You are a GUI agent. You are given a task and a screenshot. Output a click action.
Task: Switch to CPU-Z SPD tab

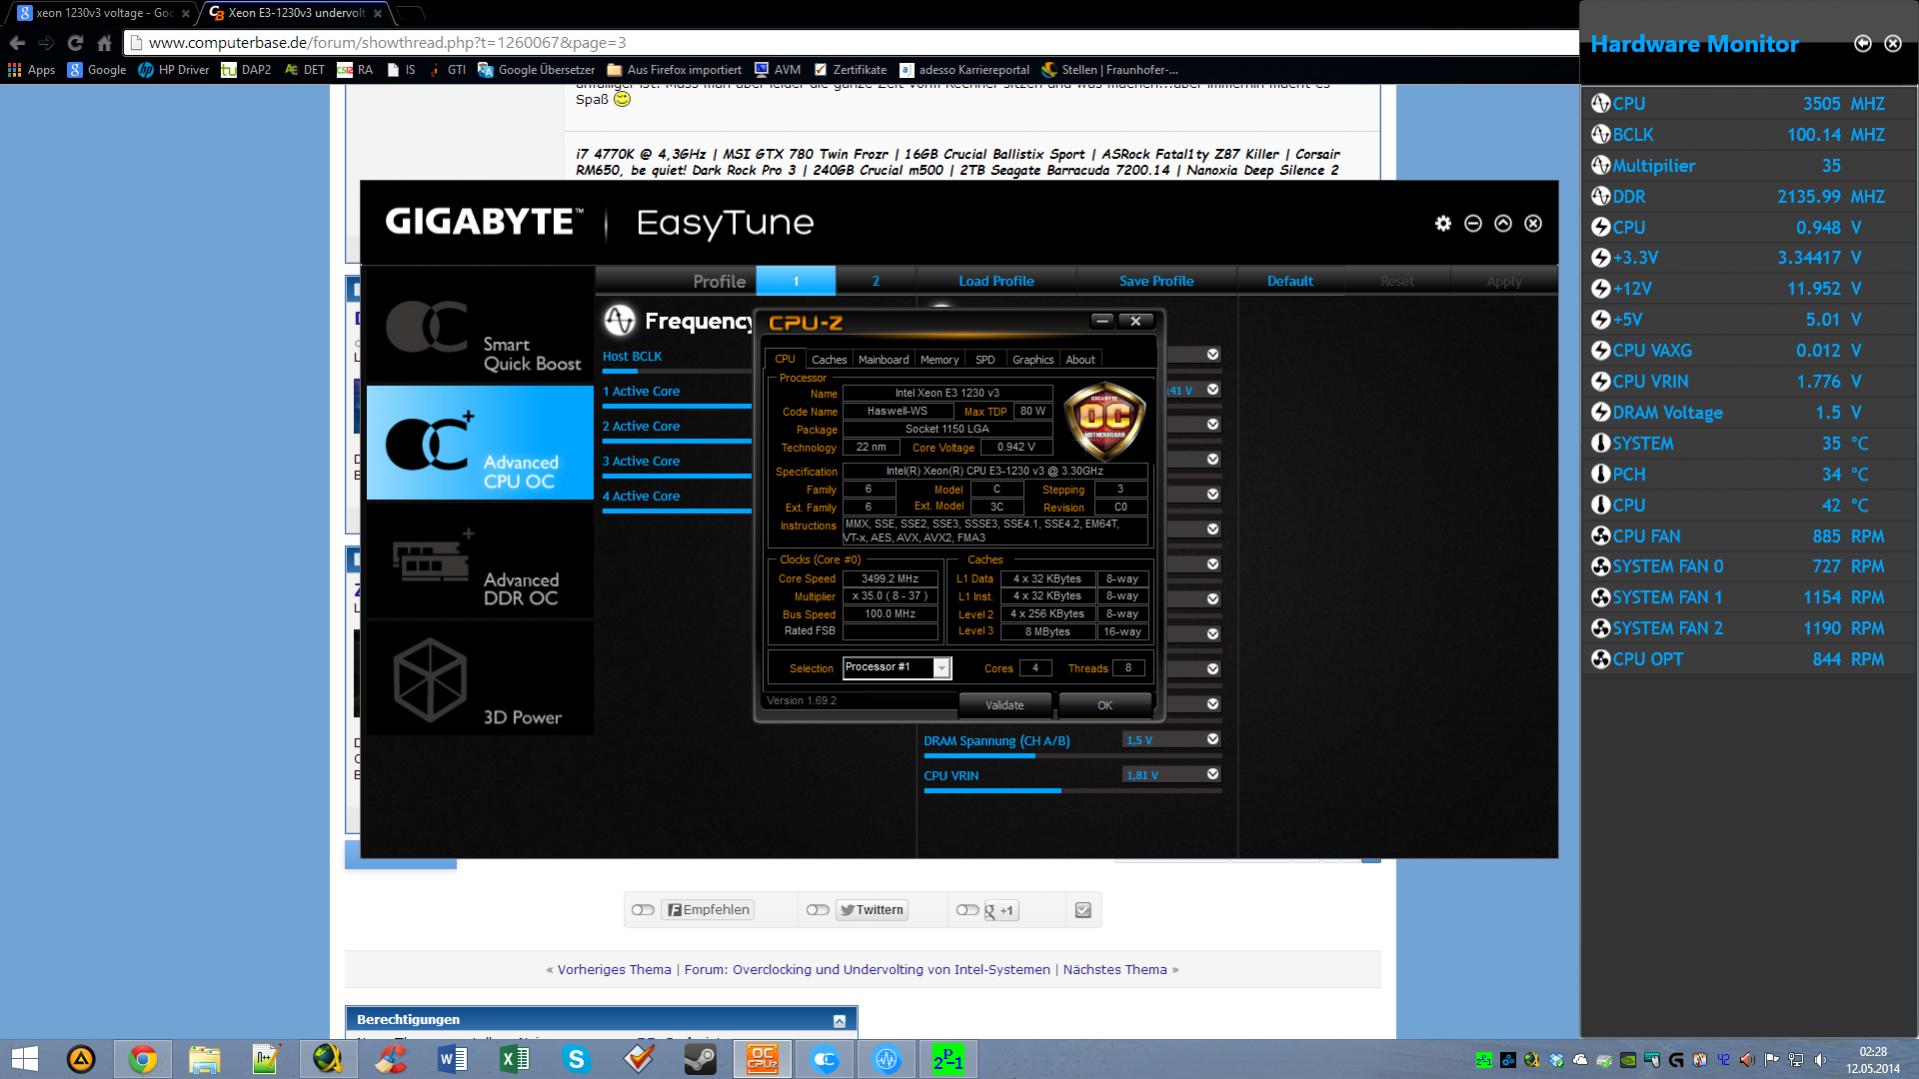click(x=985, y=360)
